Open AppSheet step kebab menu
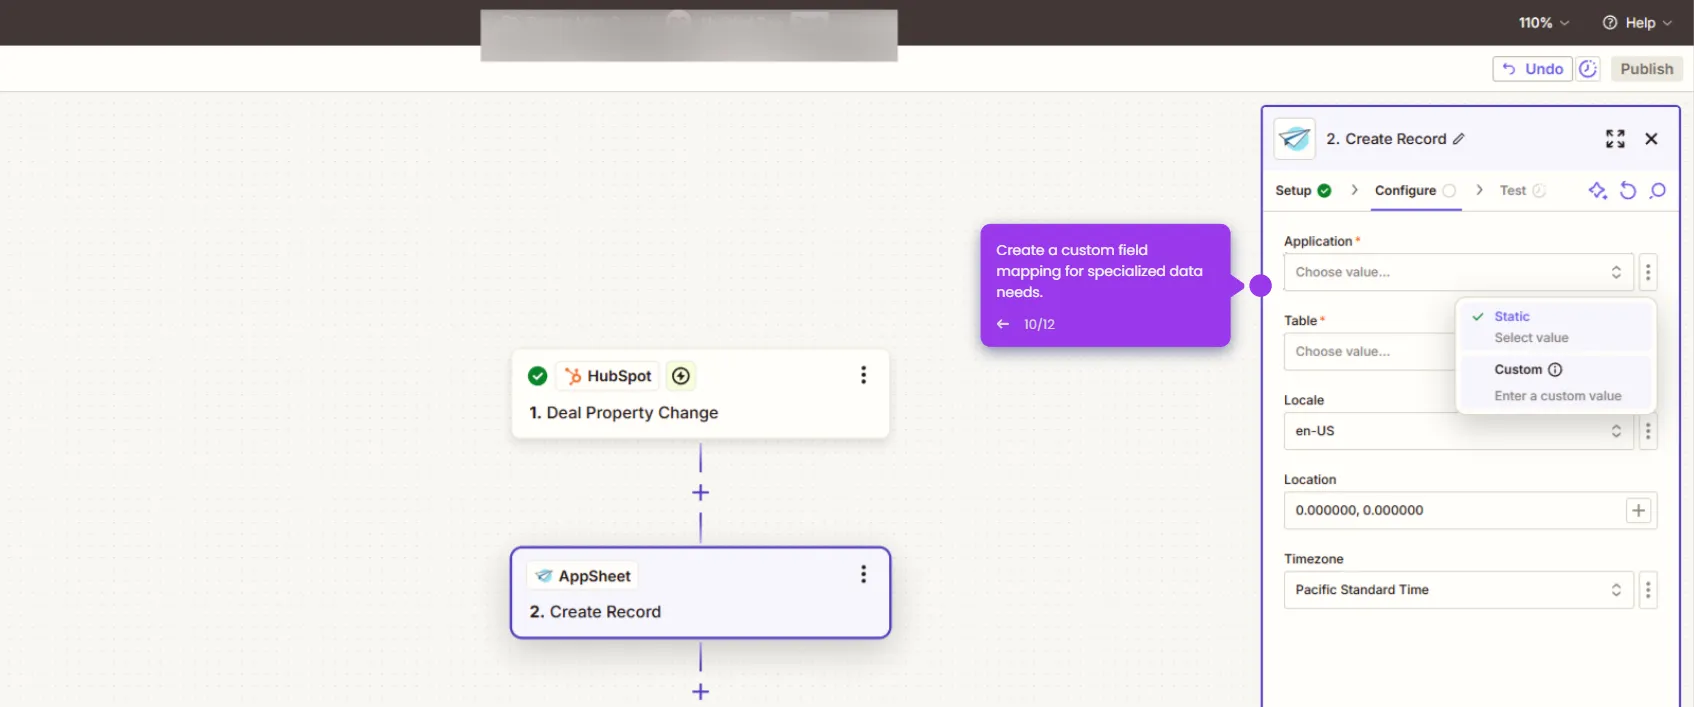The image size is (1694, 707). 863,574
